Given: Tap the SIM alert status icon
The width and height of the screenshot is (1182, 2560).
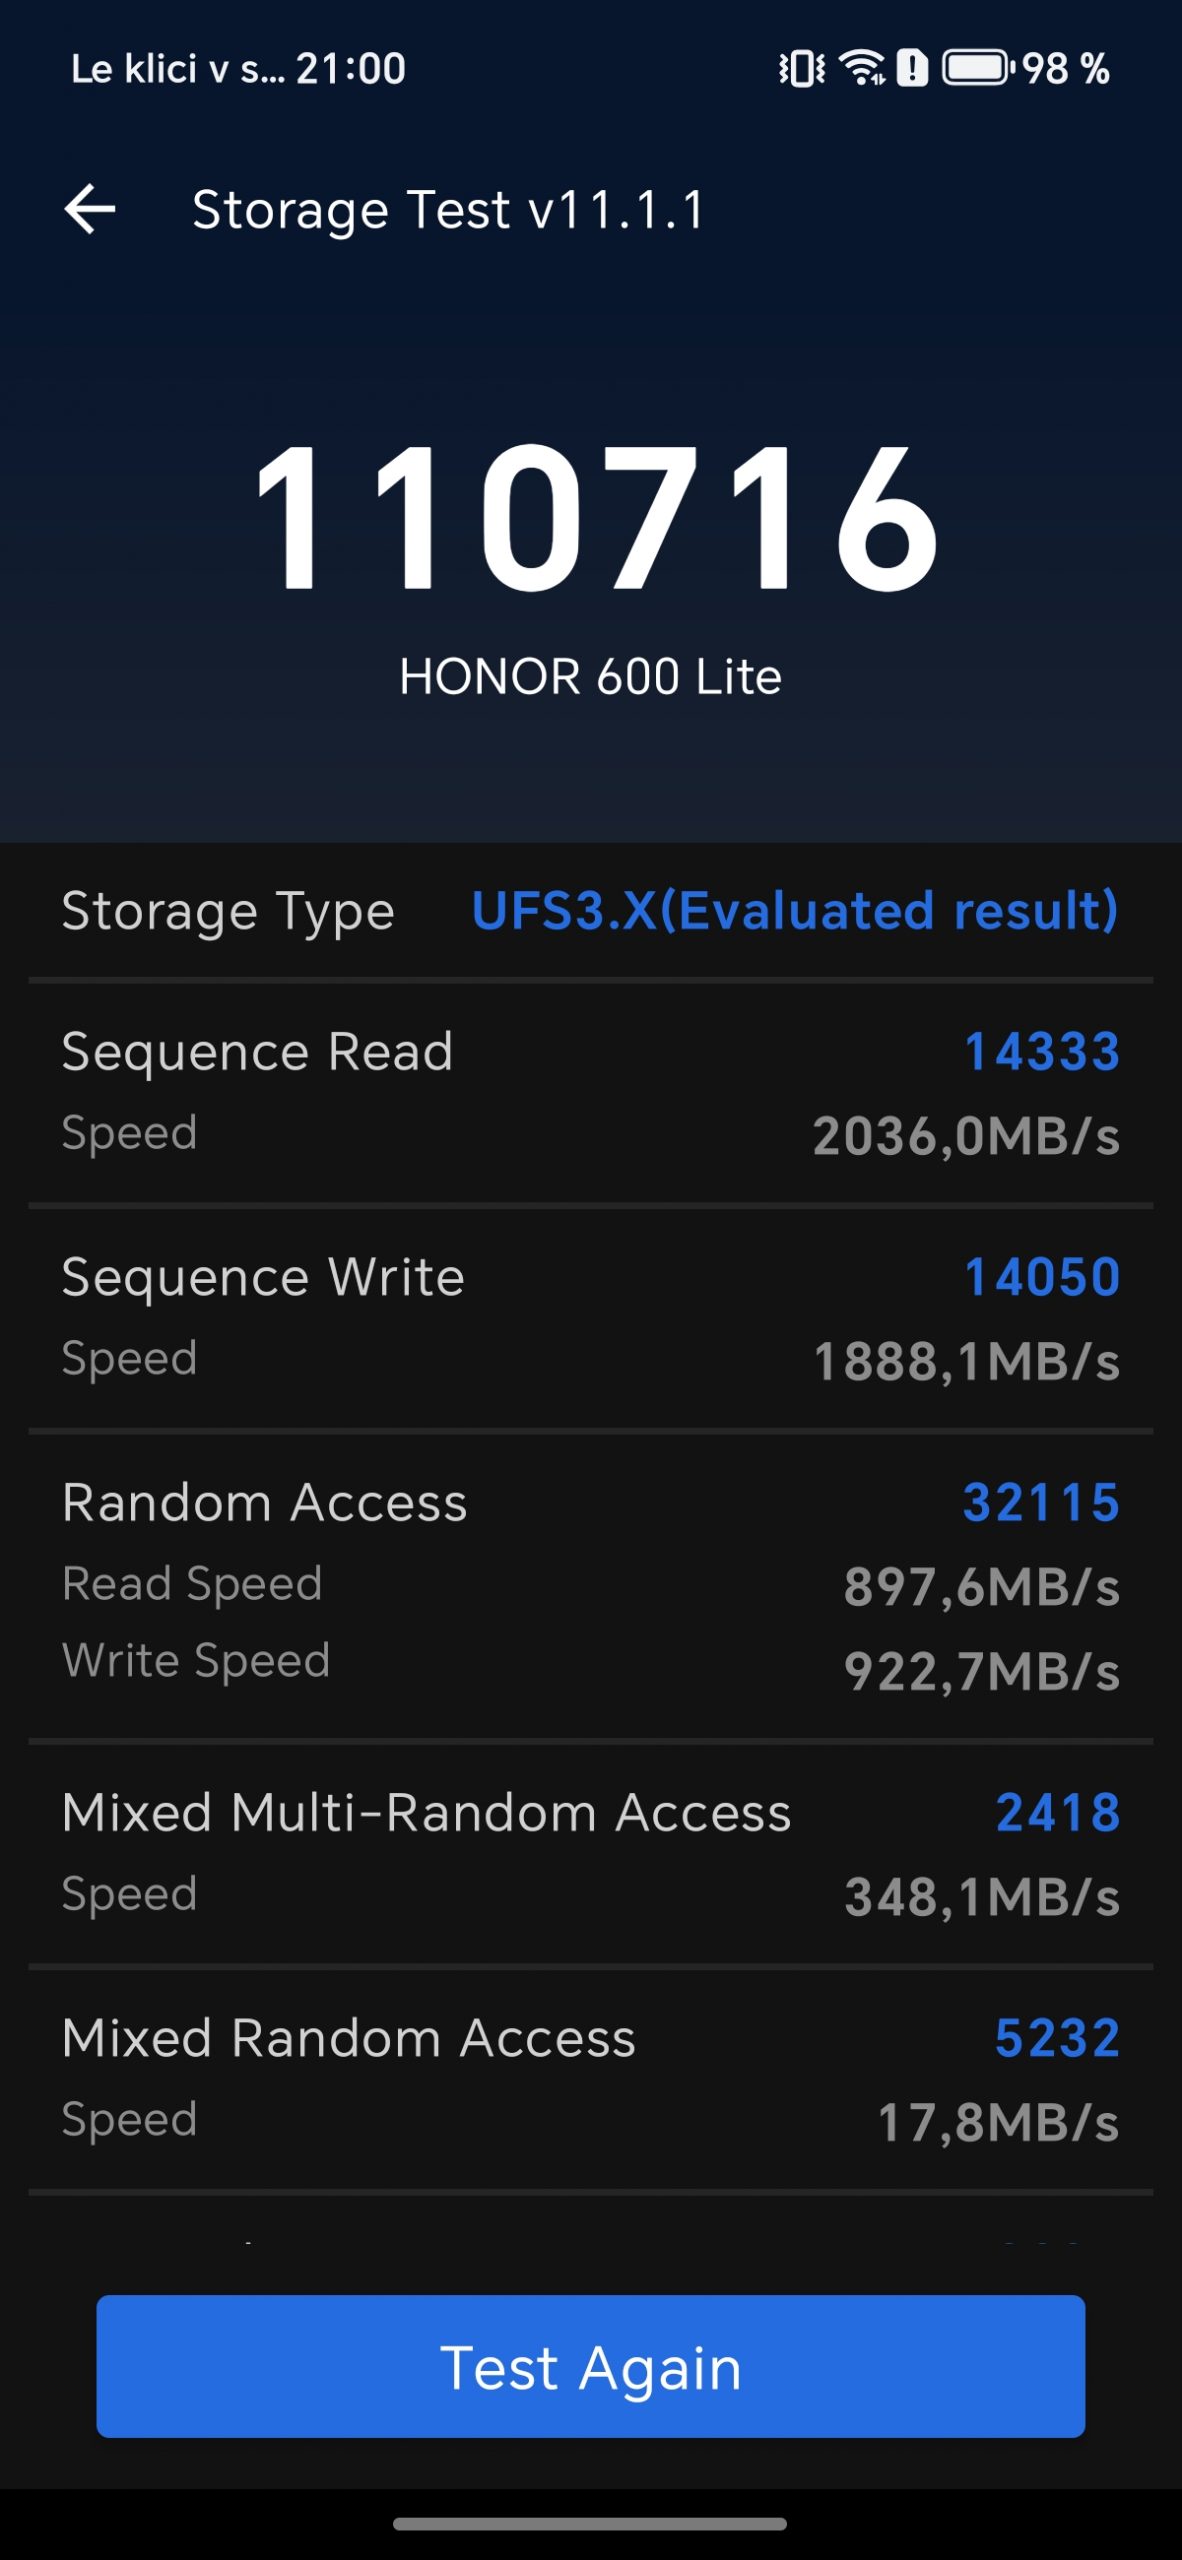Looking at the screenshot, I should [912, 69].
